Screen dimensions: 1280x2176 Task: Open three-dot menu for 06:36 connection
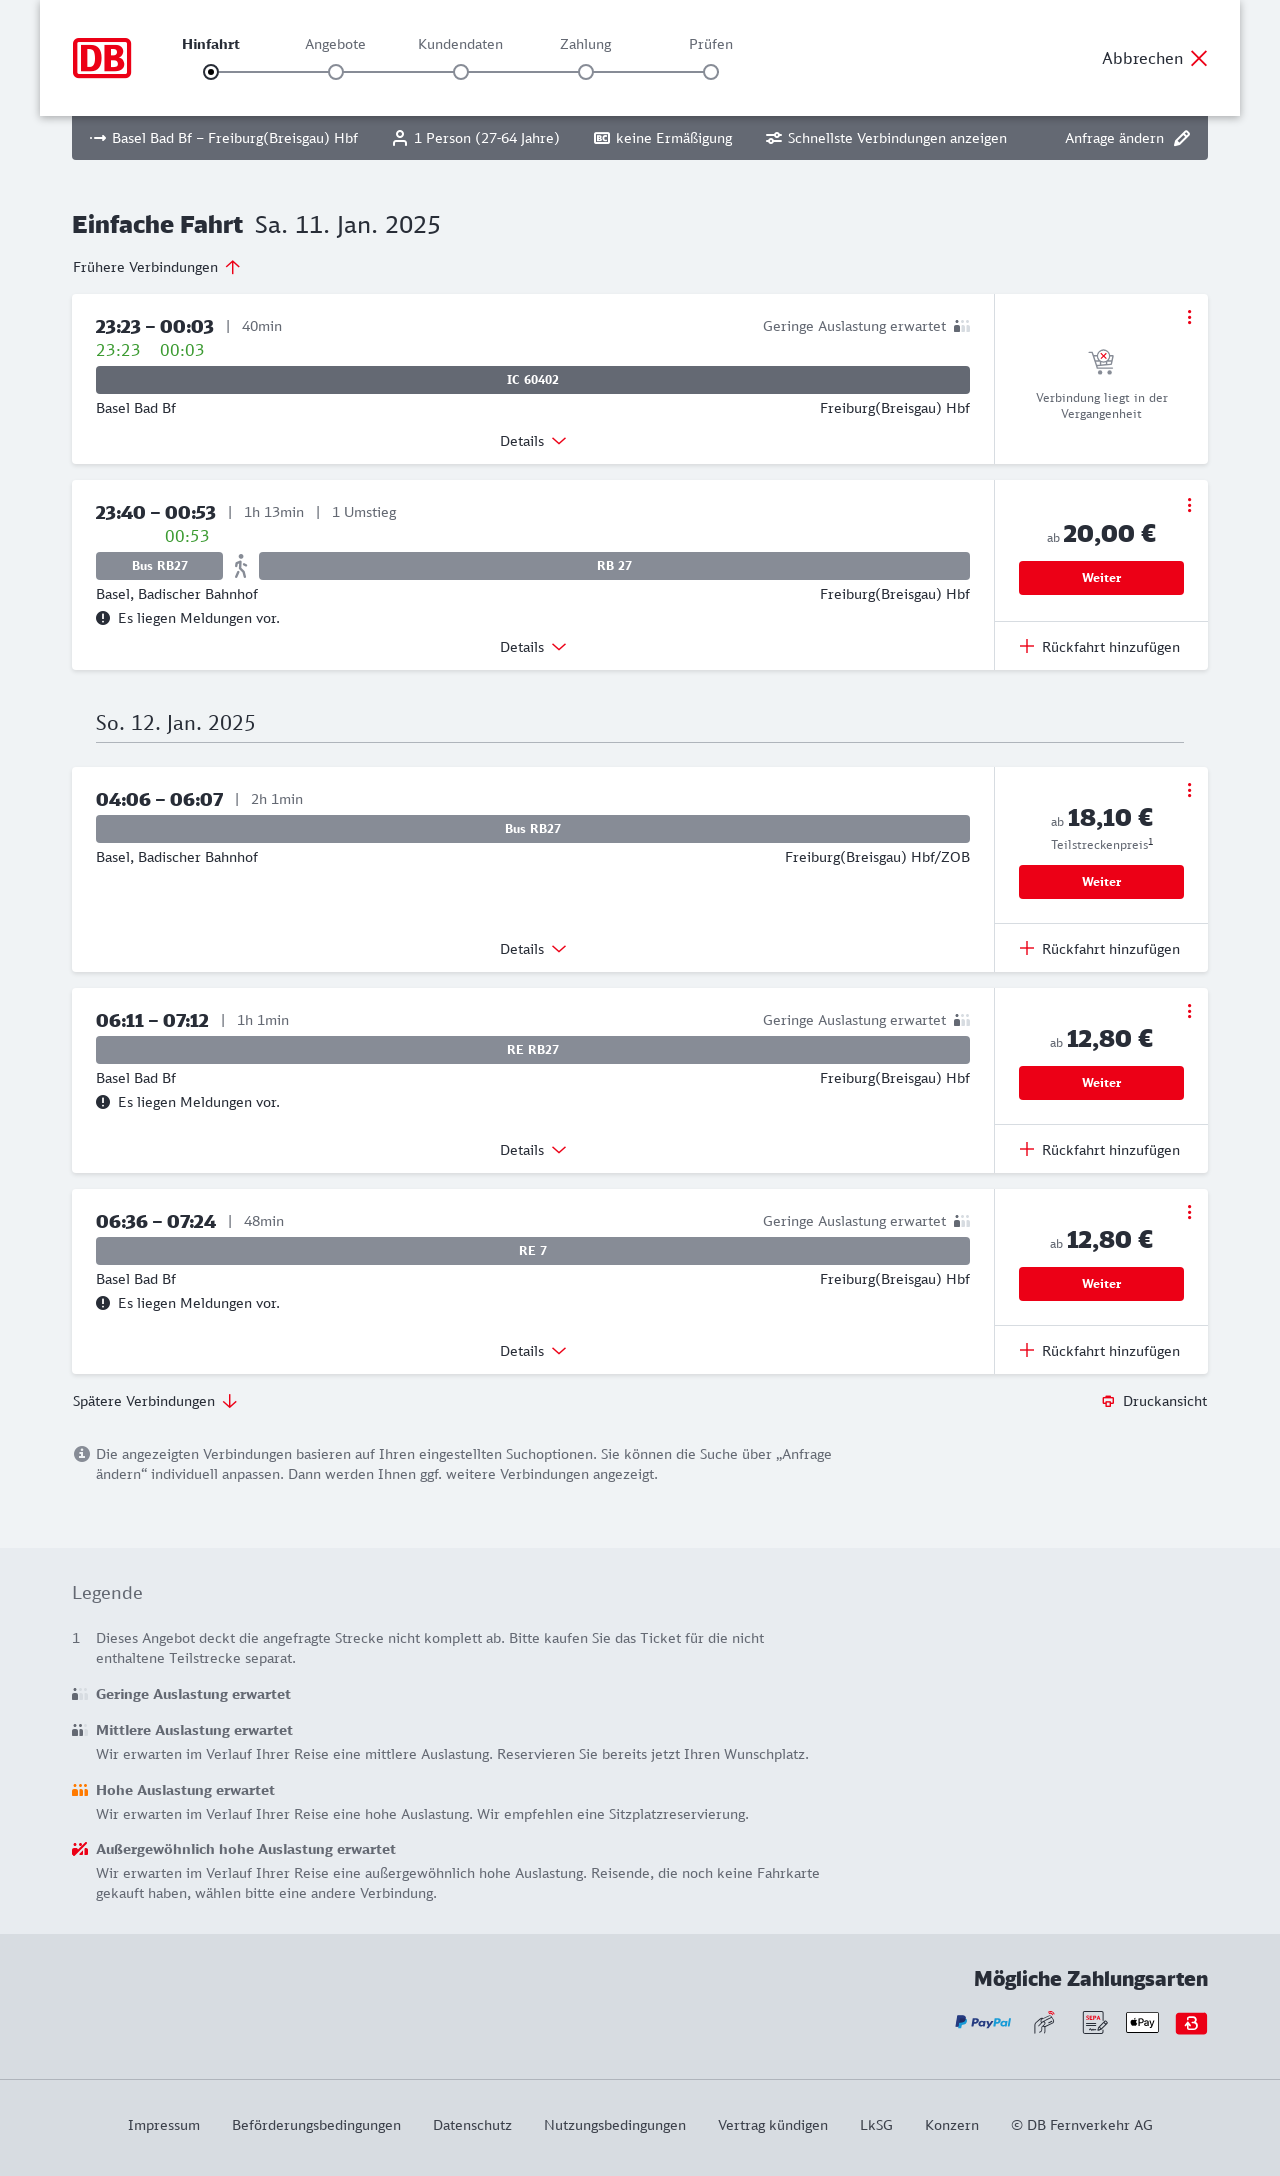pos(1189,1212)
